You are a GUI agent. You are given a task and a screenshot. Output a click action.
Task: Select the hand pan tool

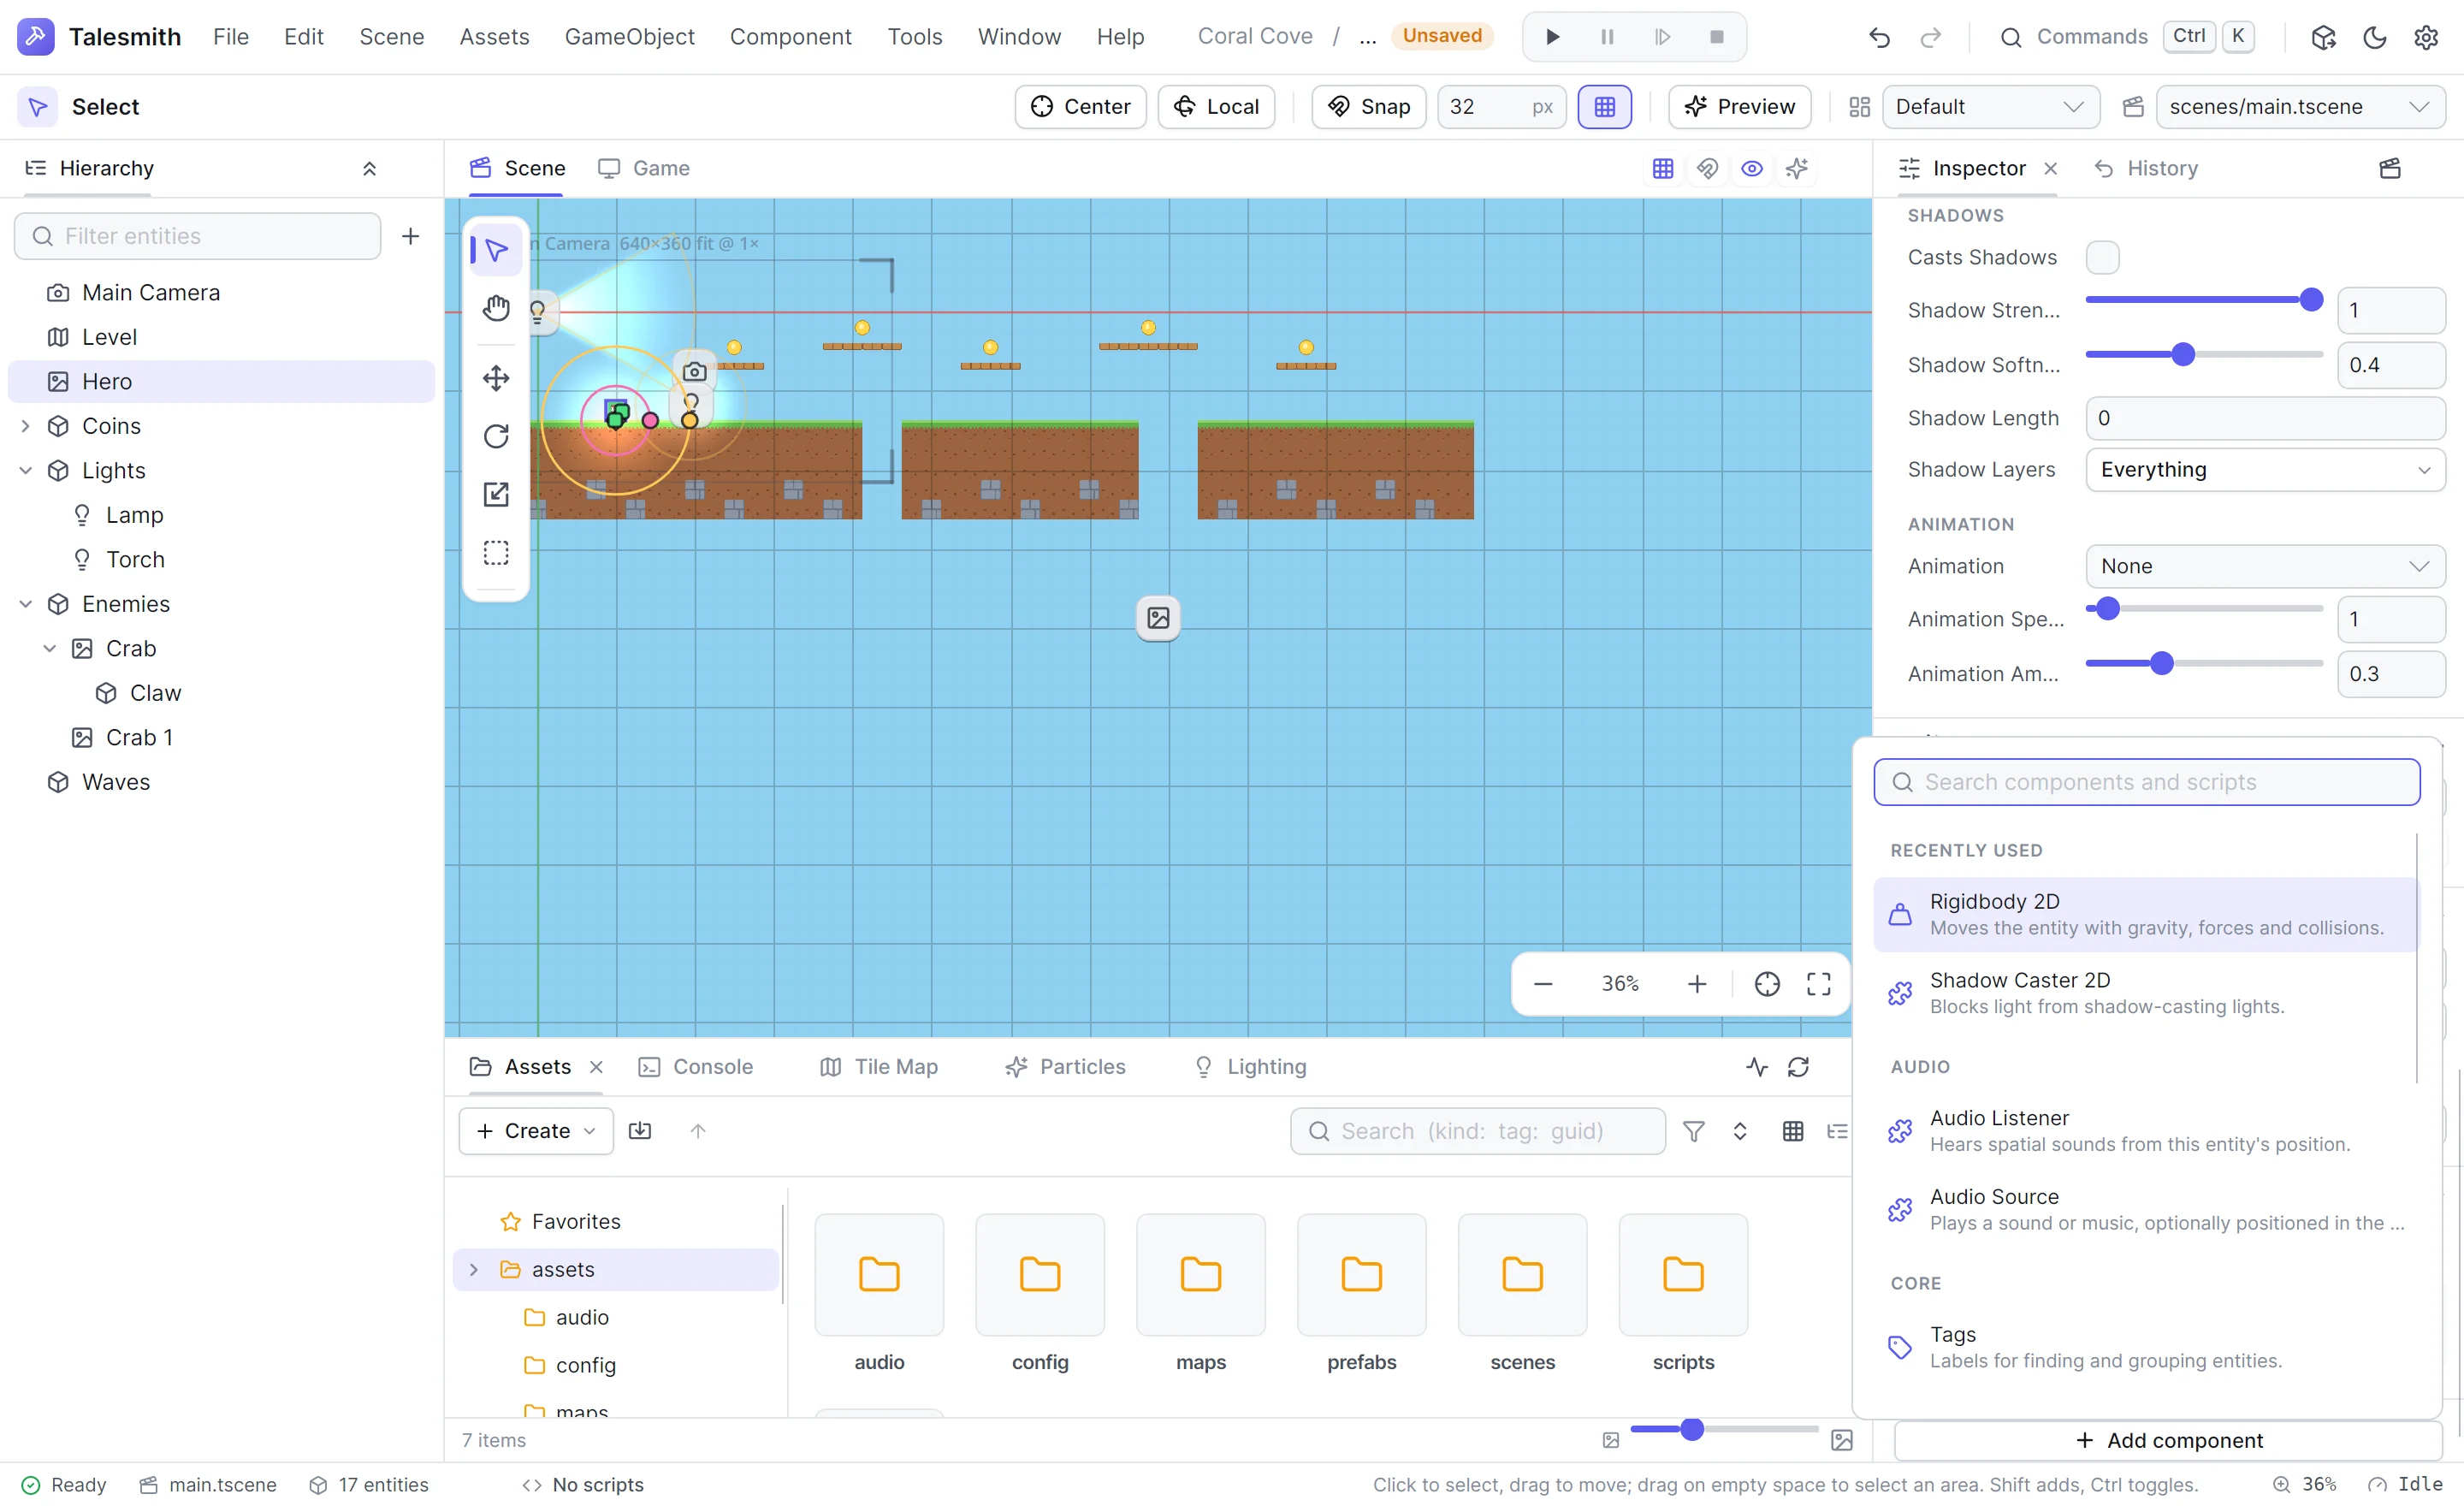[496, 309]
